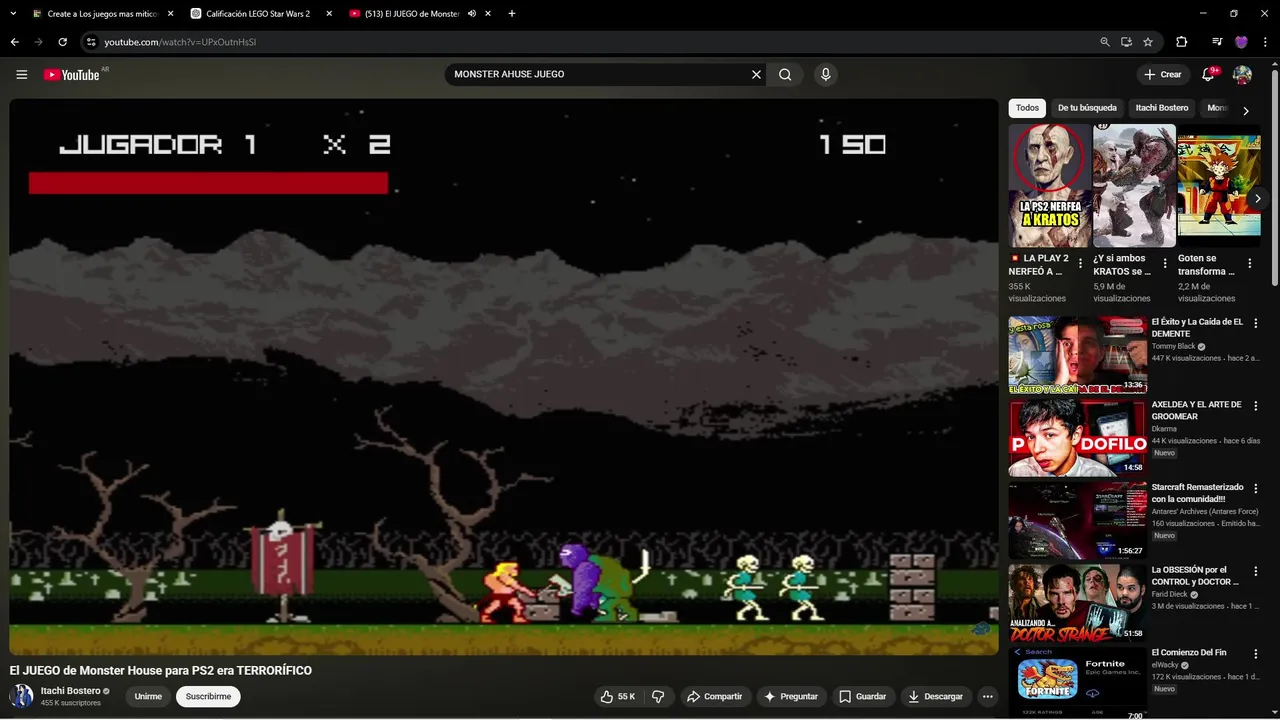Open the Chrome three-dot menu
The image size is (1280, 720).
point(1265,42)
